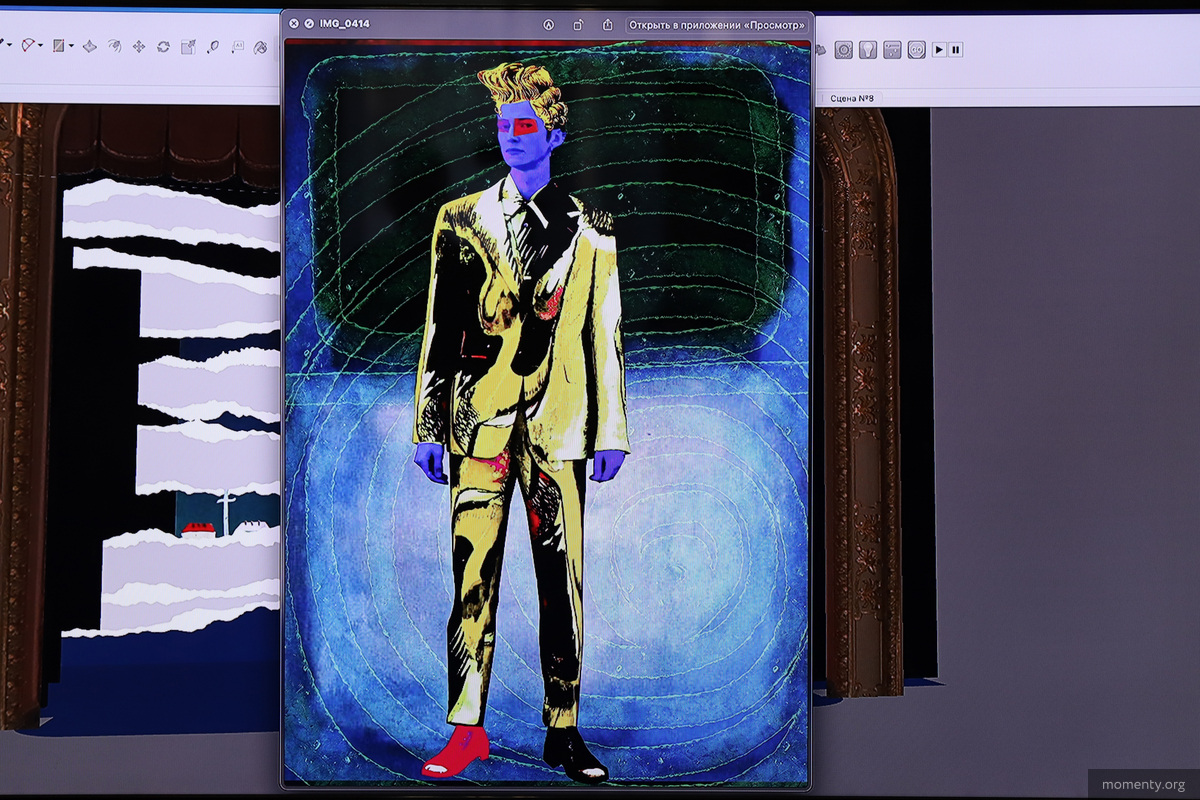Select the Paint Bucket tool
The width and height of the screenshot is (1200, 800).
tap(260, 47)
